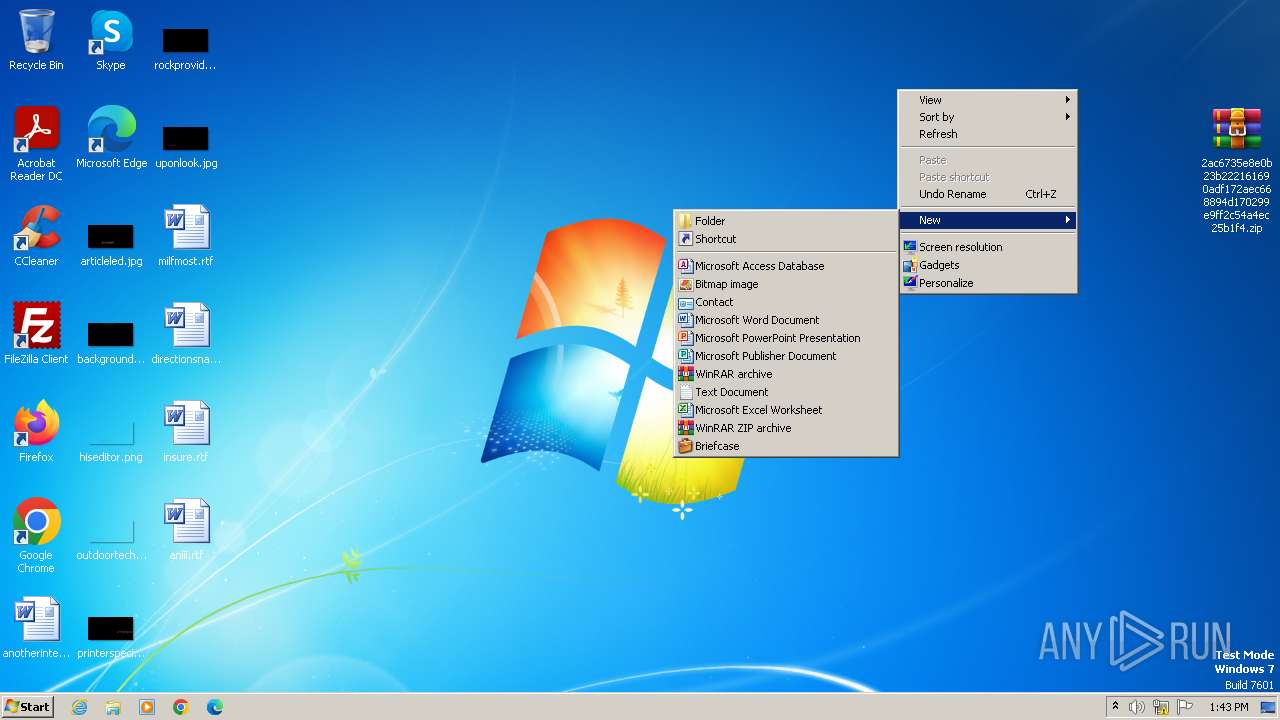Viewport: 1280px width, 720px height.
Task: Select the FileZilla Client desktop shortcut
Action: (36, 334)
